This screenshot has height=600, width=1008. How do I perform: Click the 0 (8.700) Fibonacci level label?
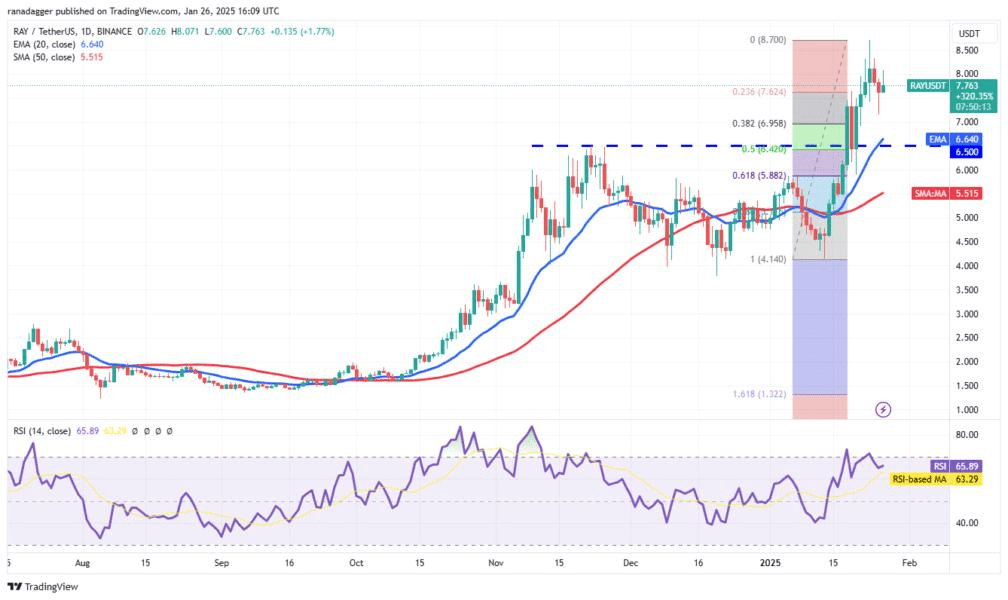point(768,40)
